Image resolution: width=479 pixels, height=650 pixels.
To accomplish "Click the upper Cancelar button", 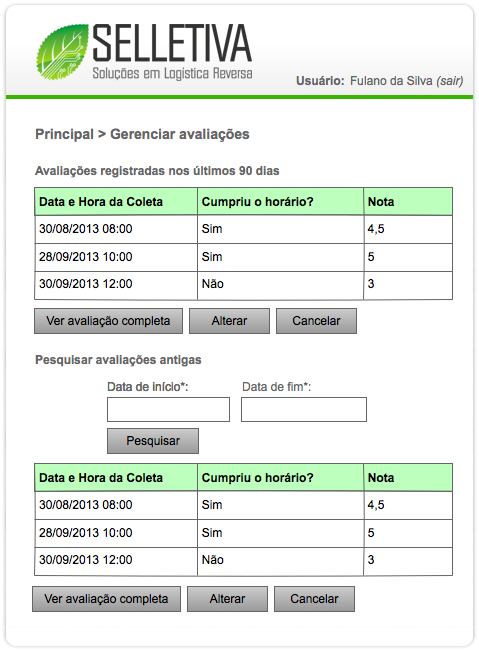I will [x=316, y=321].
